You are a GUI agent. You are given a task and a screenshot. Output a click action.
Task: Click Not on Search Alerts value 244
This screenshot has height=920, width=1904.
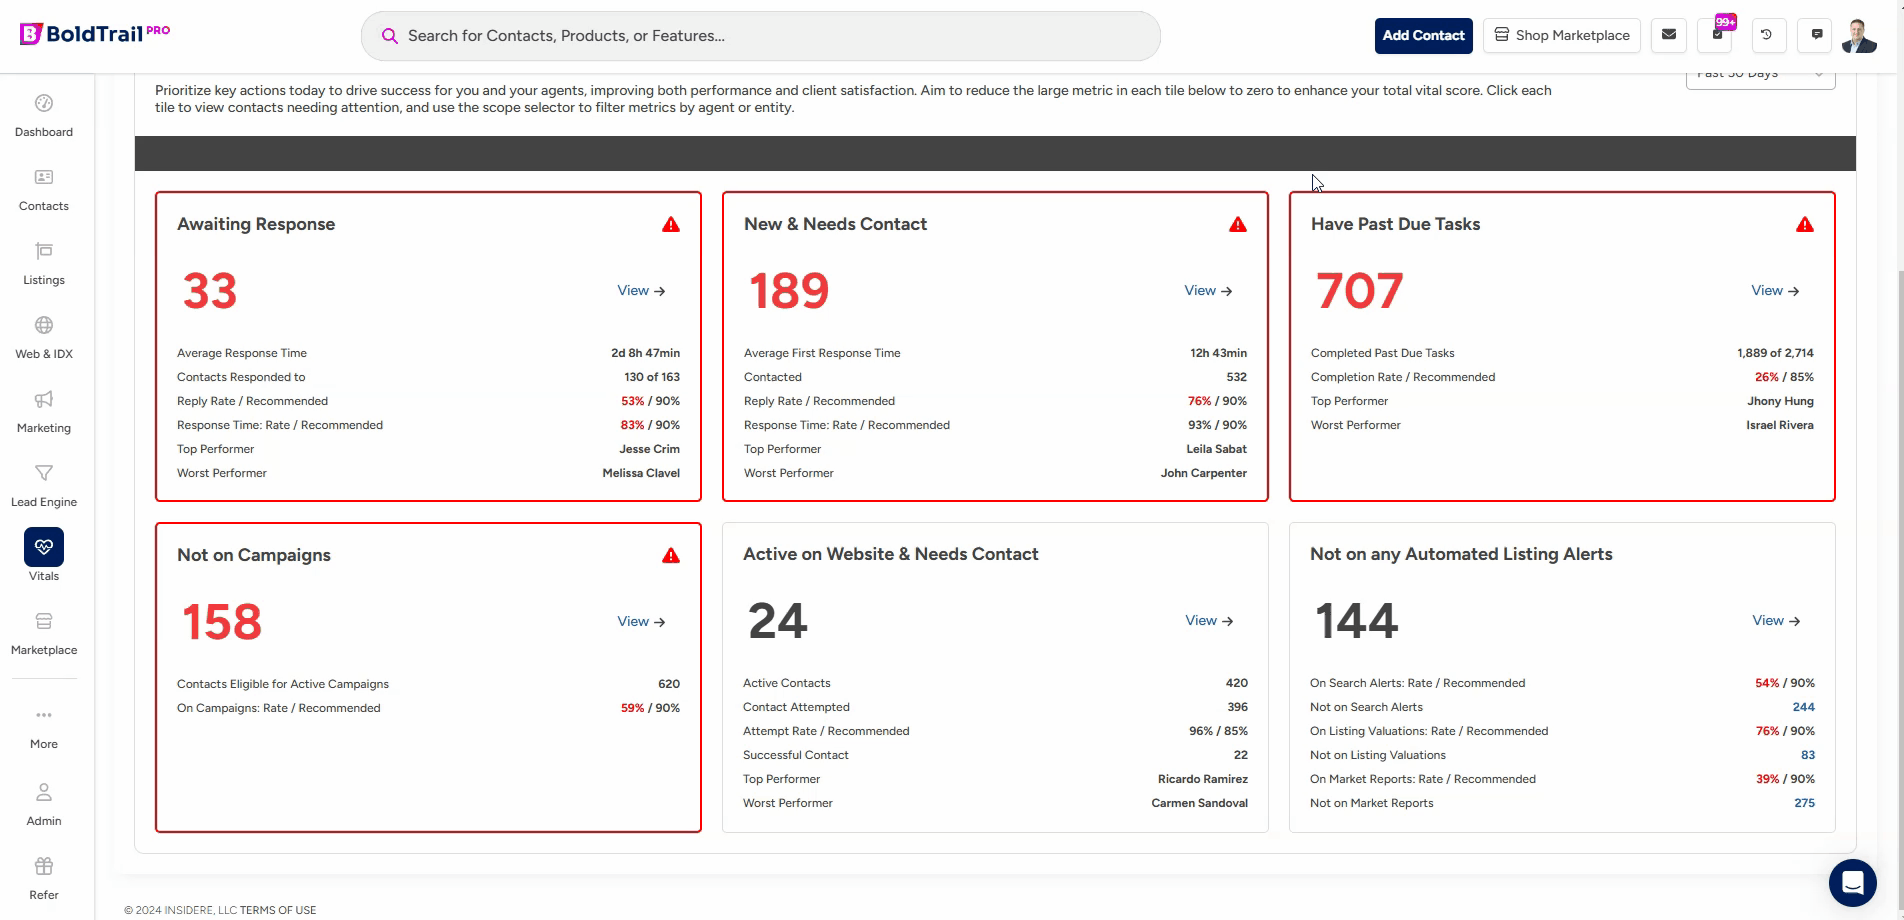click(1804, 707)
